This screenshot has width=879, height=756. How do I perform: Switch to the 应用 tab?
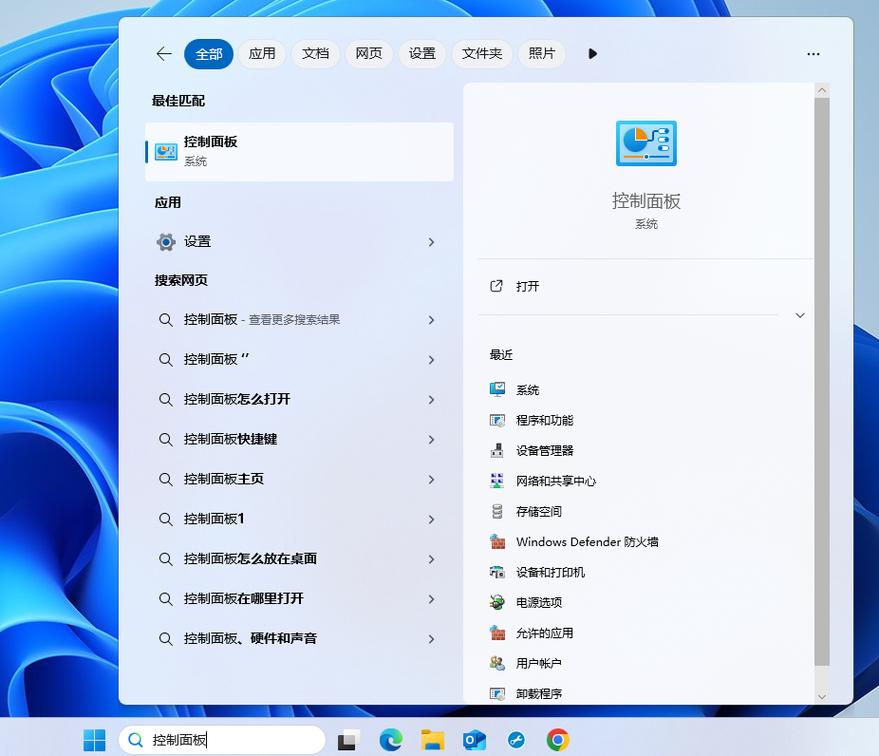click(261, 54)
